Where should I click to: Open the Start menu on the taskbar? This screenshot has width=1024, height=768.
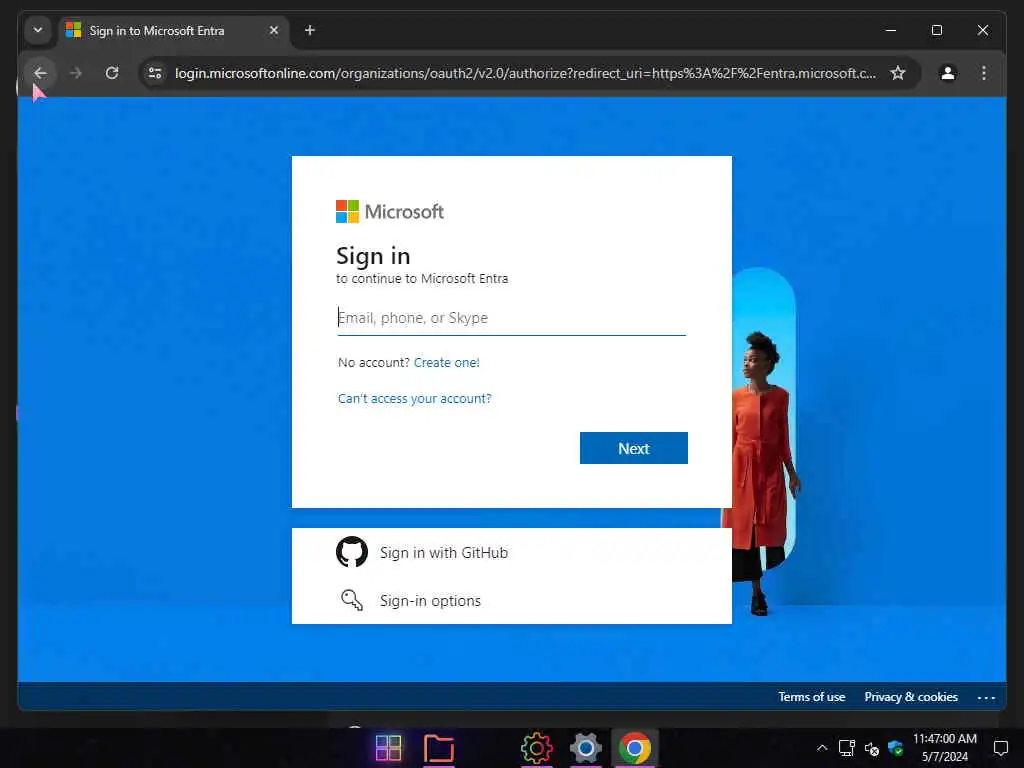pos(389,748)
